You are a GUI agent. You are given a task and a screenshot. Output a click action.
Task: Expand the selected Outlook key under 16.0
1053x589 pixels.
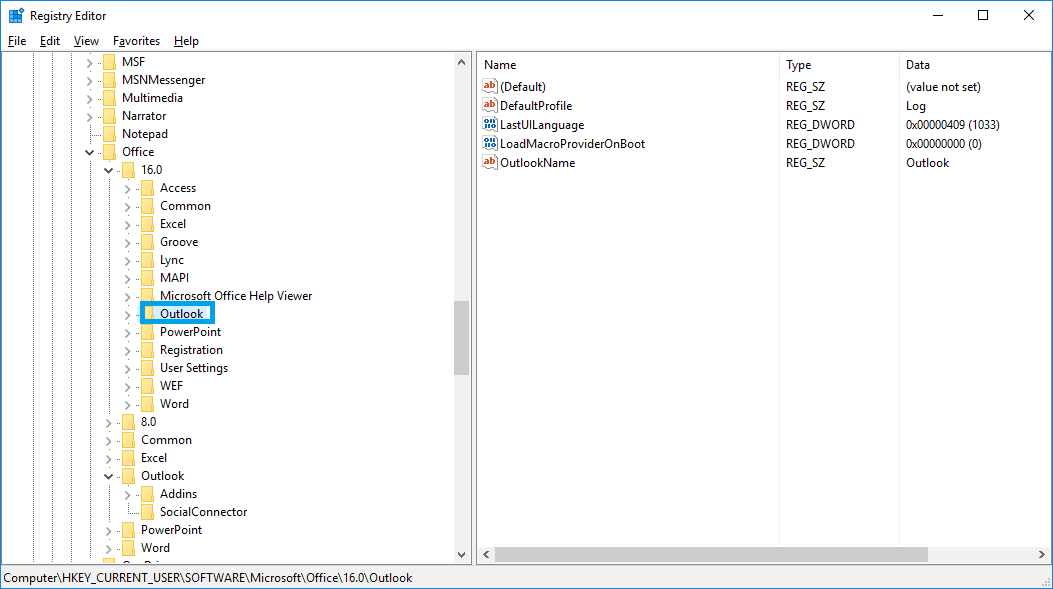(128, 314)
